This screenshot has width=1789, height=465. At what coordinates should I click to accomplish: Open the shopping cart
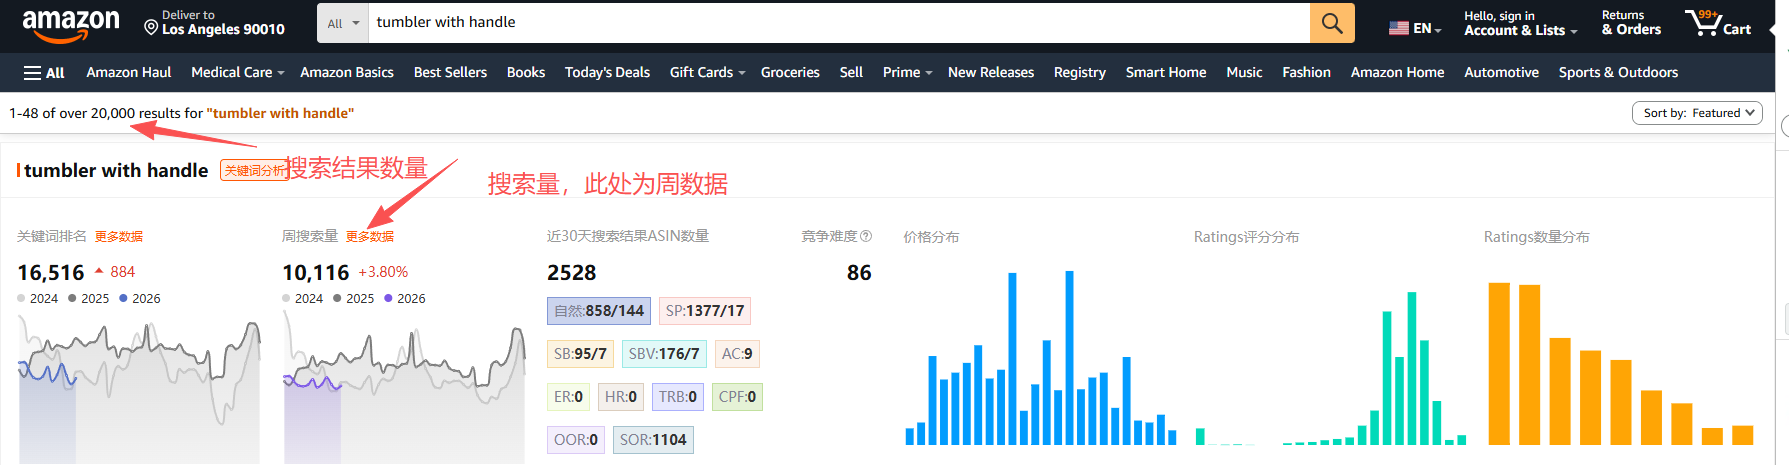pos(1717,23)
